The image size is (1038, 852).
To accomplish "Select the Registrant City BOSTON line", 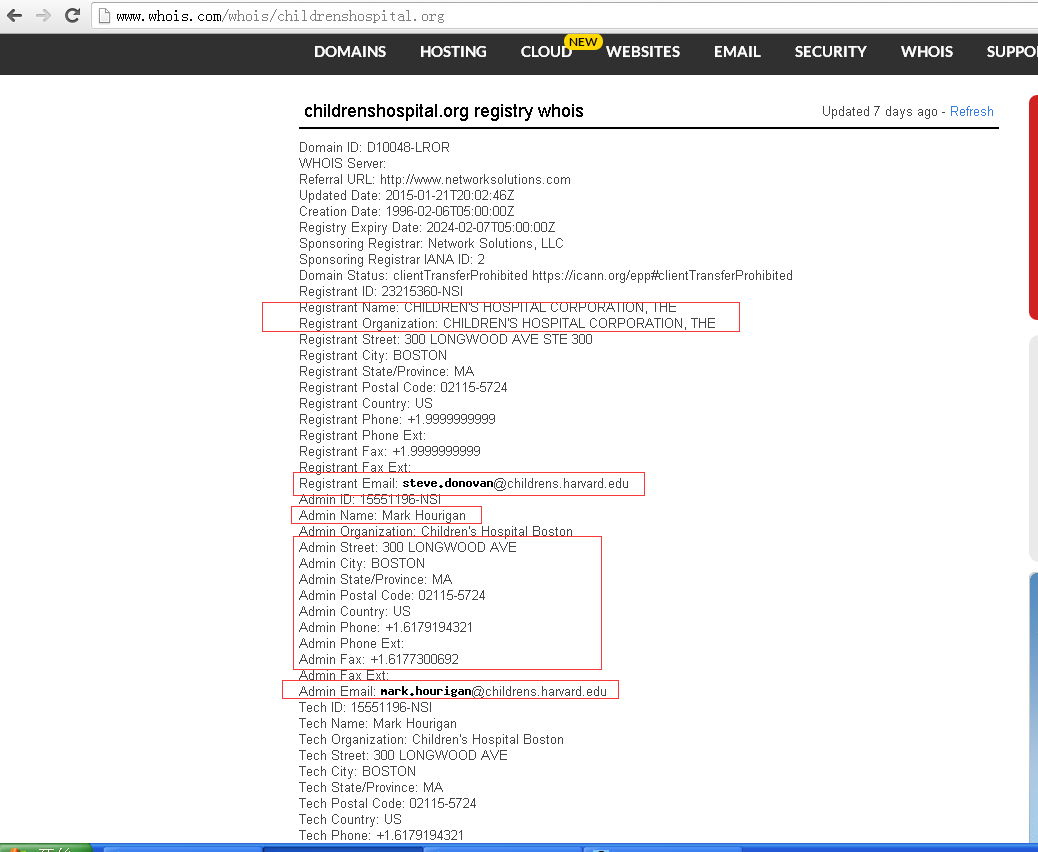I will (373, 355).
